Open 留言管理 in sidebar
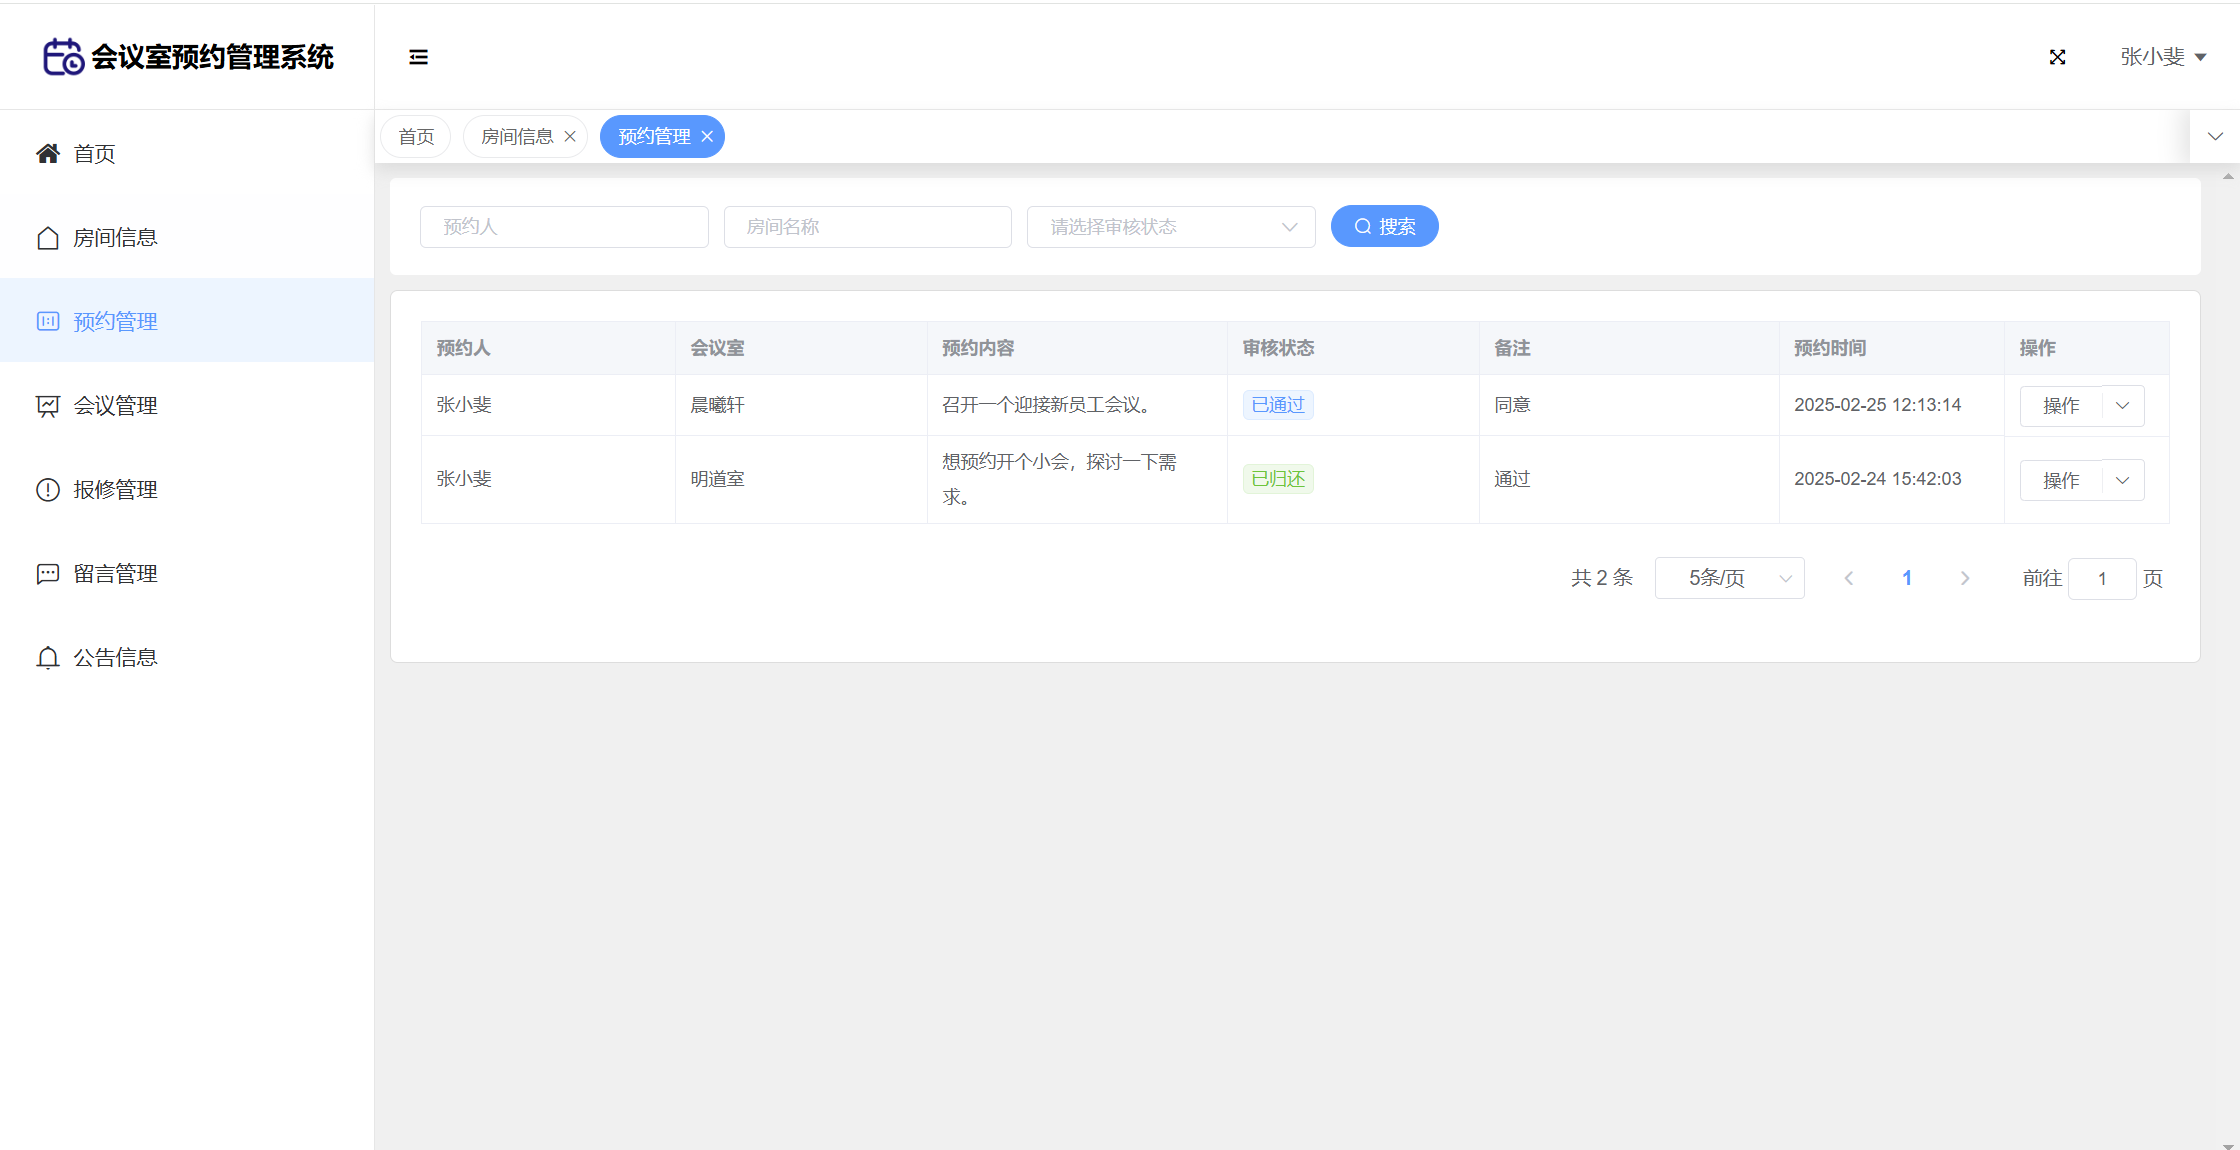Image resolution: width=2240 pixels, height=1150 pixels. point(115,574)
